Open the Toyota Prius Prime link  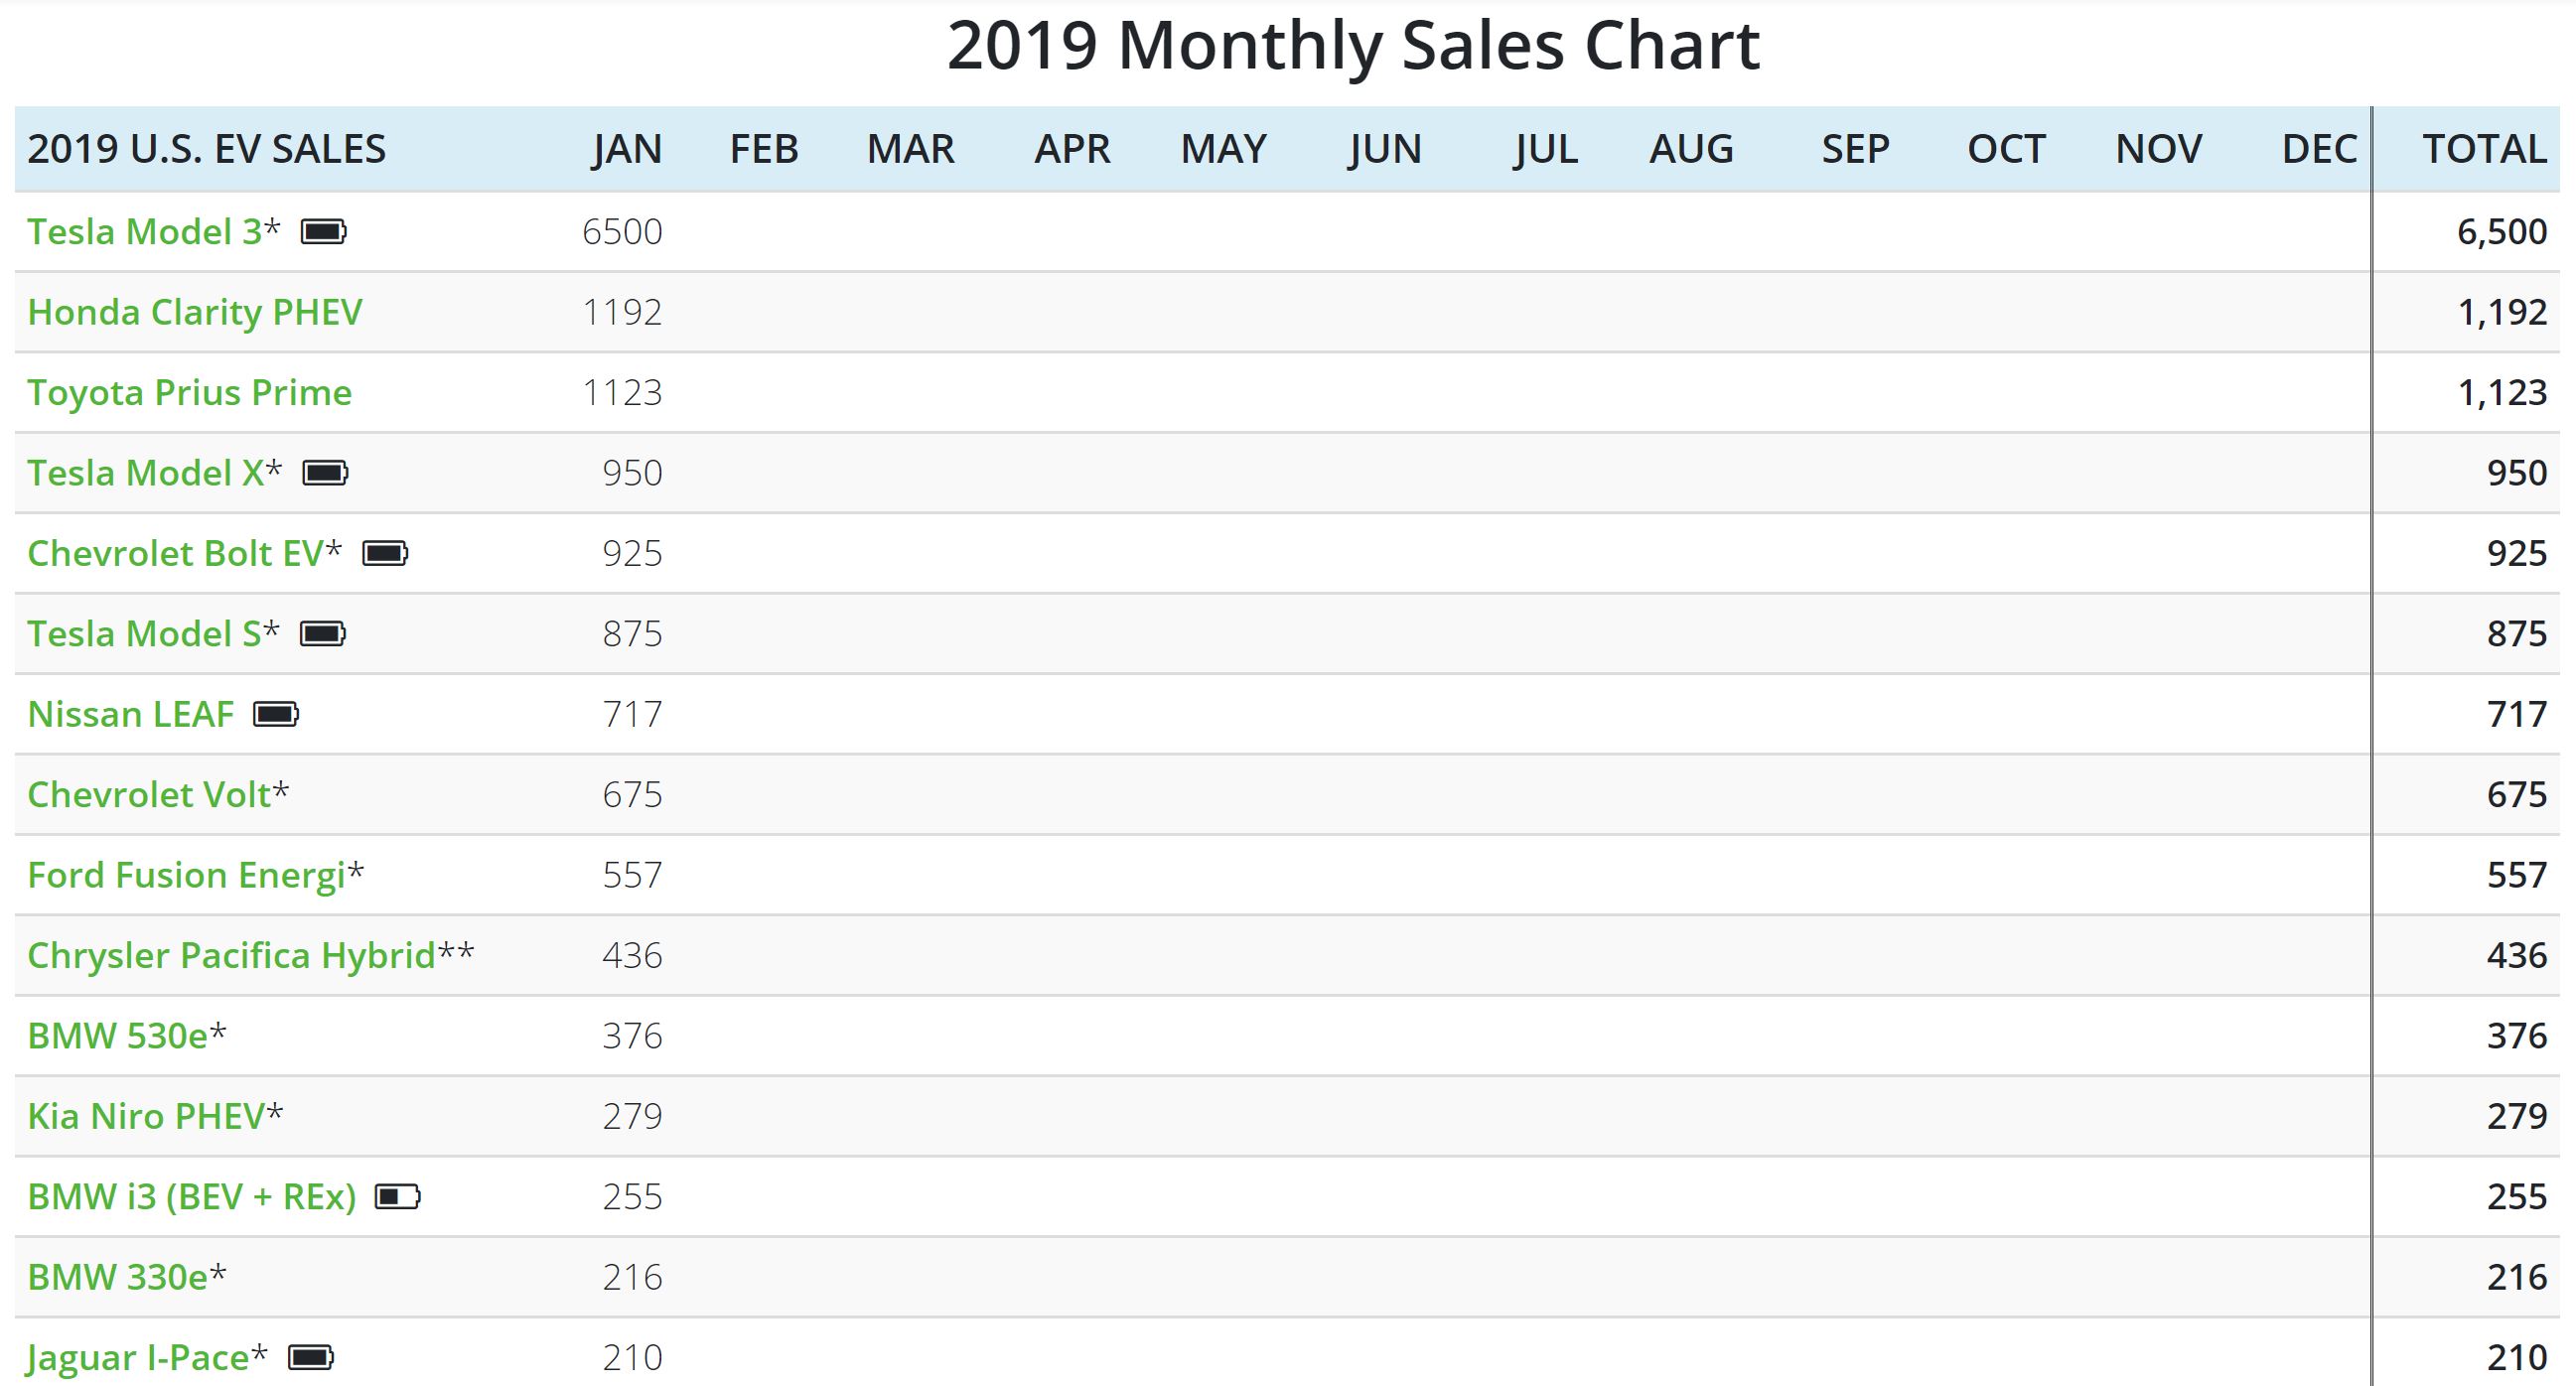[190, 392]
